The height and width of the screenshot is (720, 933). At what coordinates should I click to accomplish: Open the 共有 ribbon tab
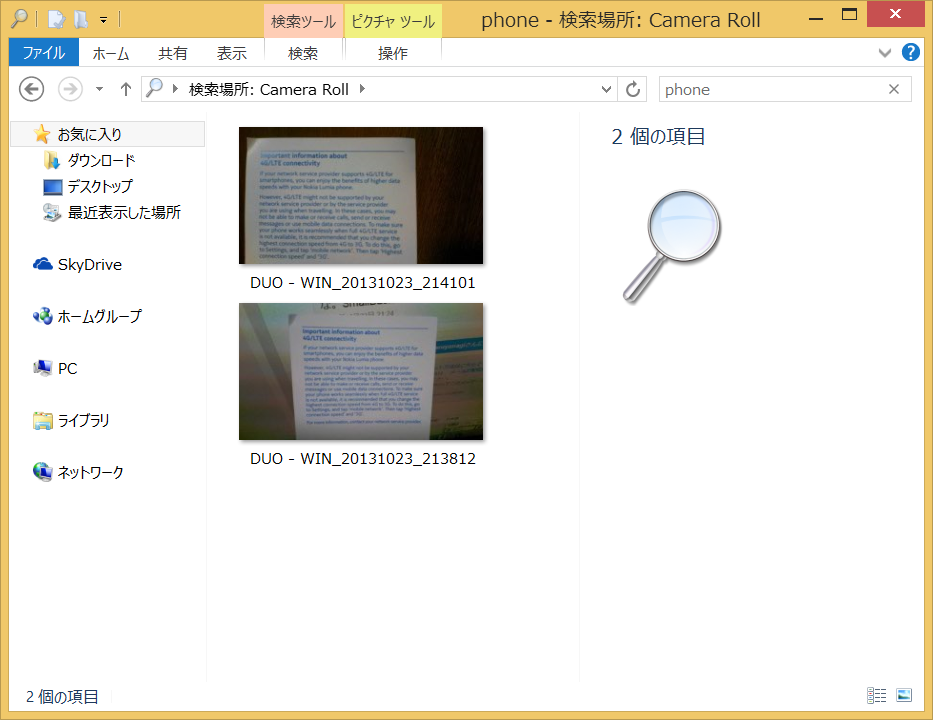pos(172,53)
